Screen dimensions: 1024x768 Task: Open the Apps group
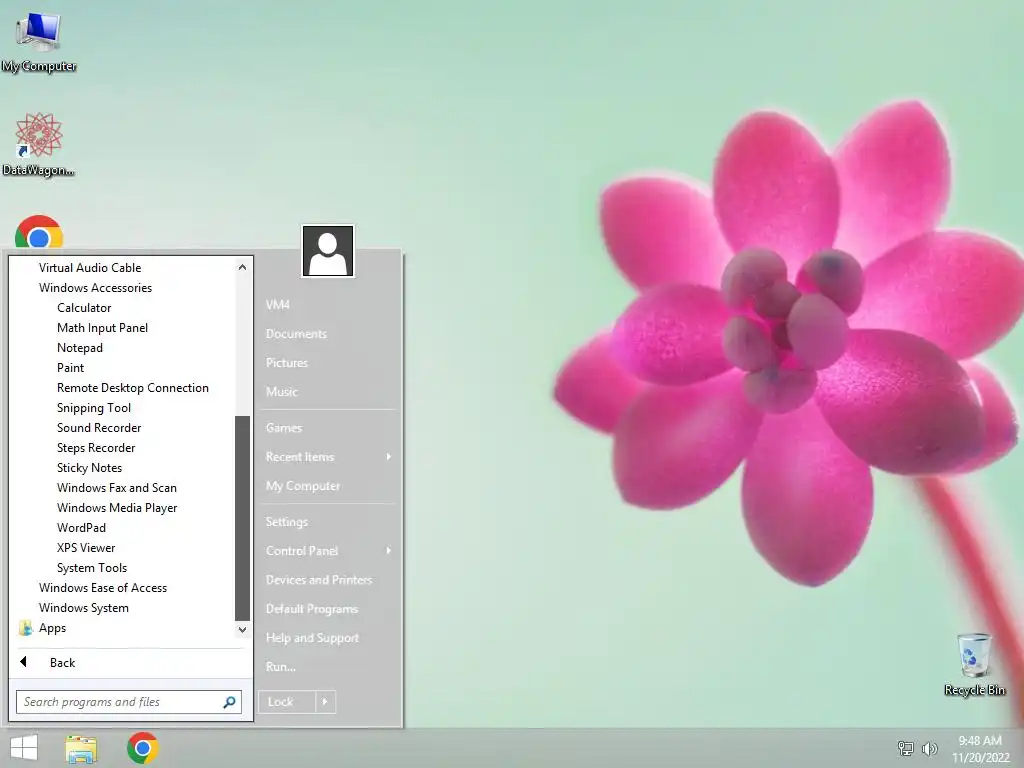(x=52, y=628)
